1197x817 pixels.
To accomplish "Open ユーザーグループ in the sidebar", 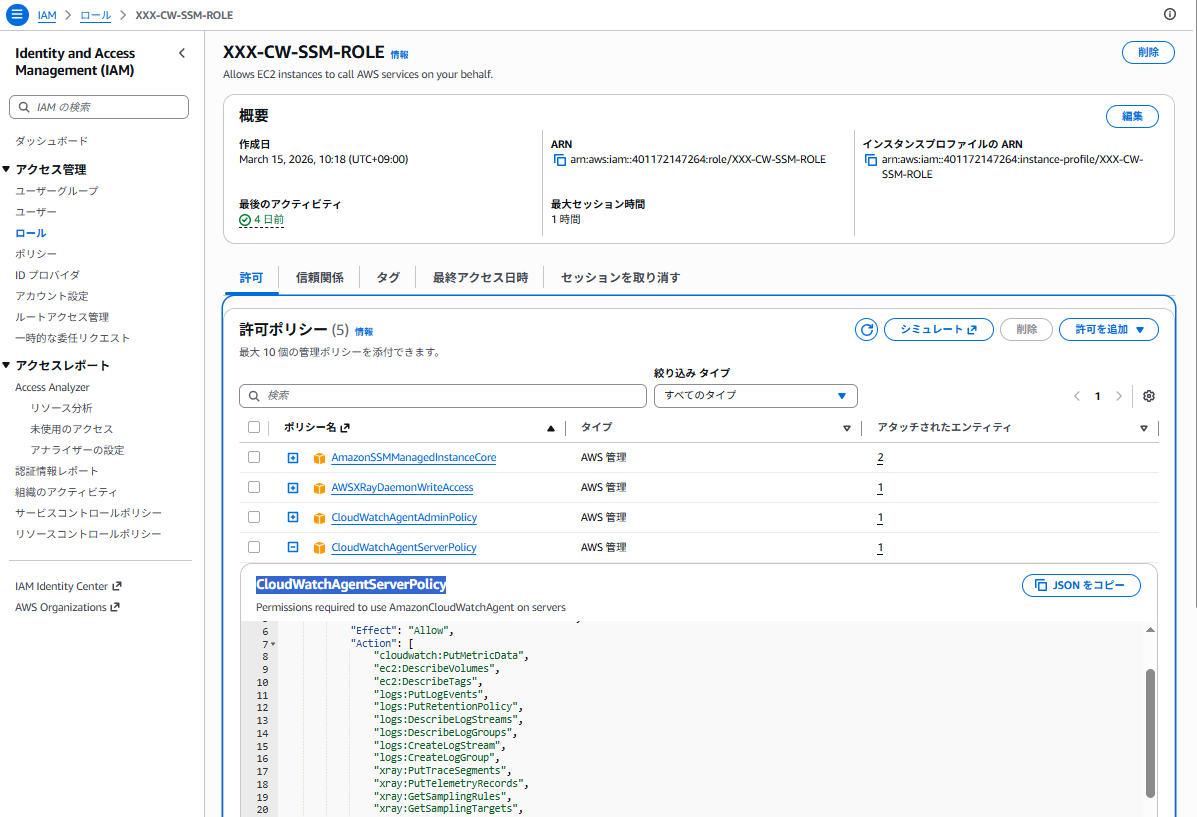I will (56, 191).
